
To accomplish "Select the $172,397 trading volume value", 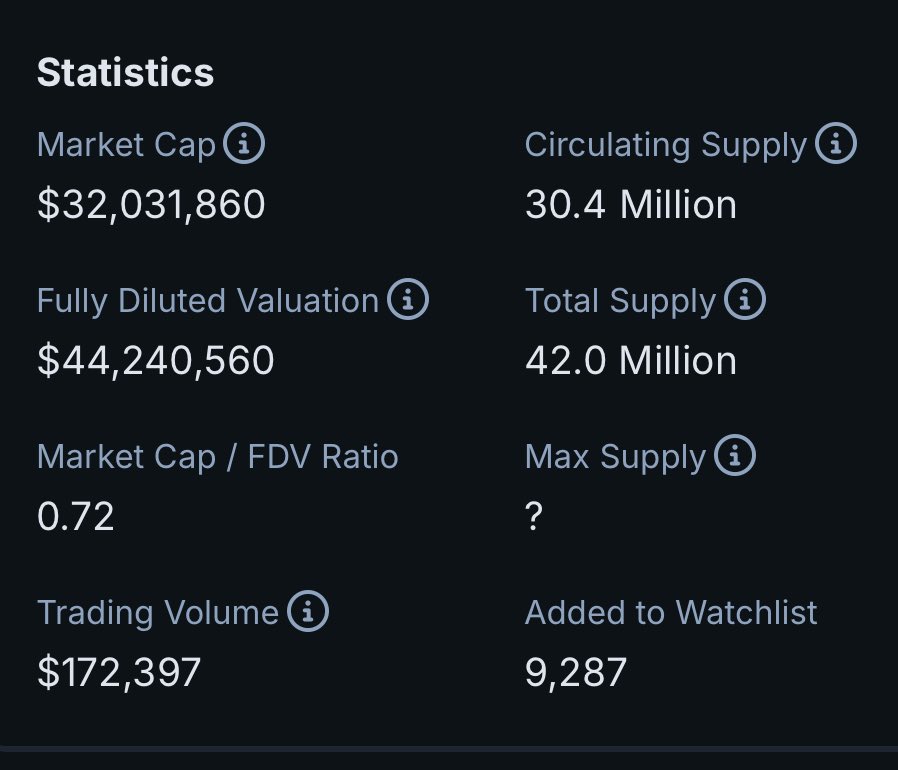I will (119, 672).
